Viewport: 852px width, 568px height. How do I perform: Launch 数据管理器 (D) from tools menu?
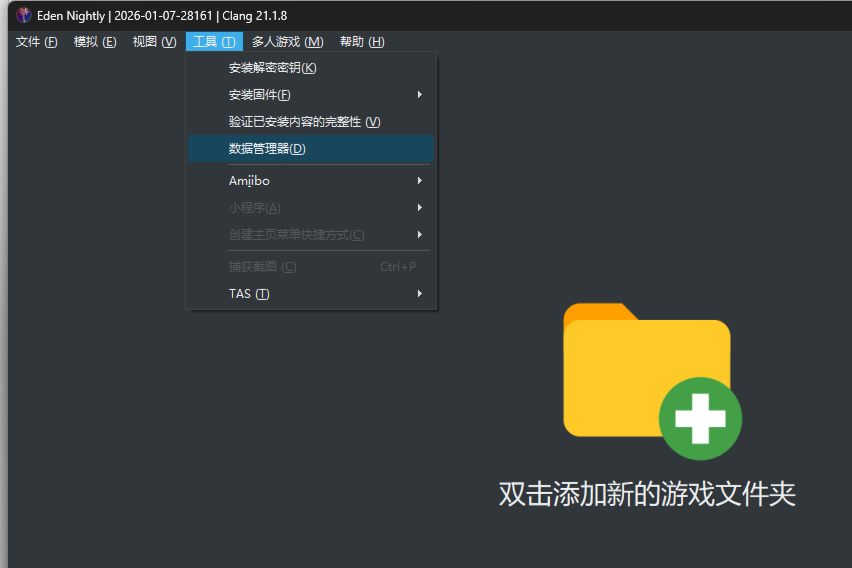click(x=267, y=149)
